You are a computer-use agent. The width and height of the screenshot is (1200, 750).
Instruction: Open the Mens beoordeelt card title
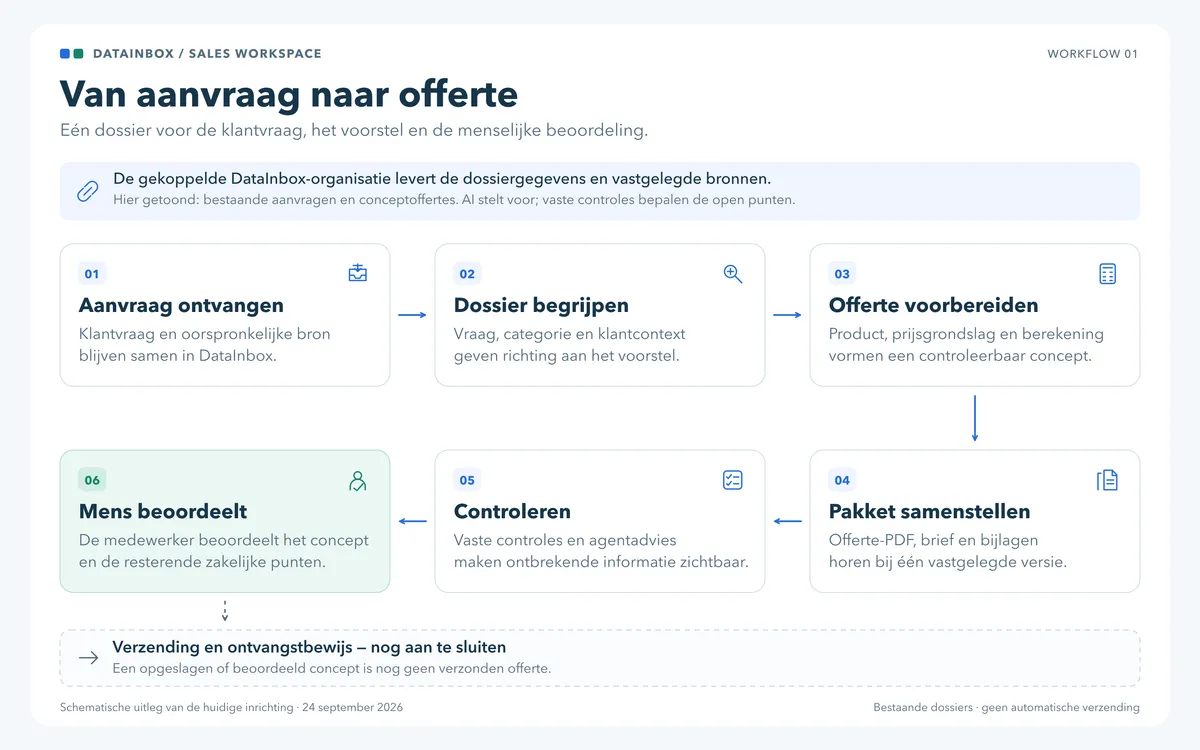point(163,511)
